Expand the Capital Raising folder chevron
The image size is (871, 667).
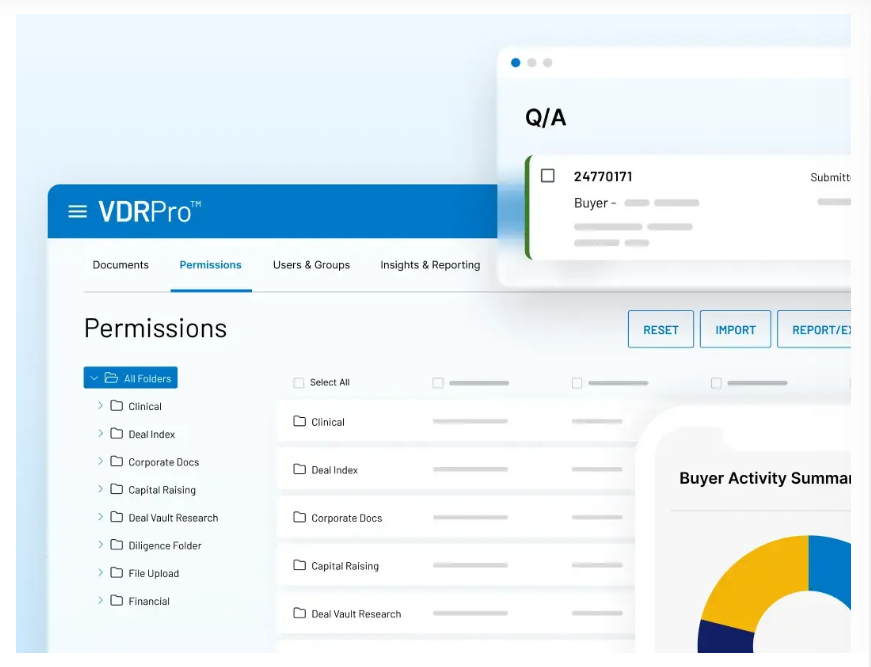click(101, 489)
